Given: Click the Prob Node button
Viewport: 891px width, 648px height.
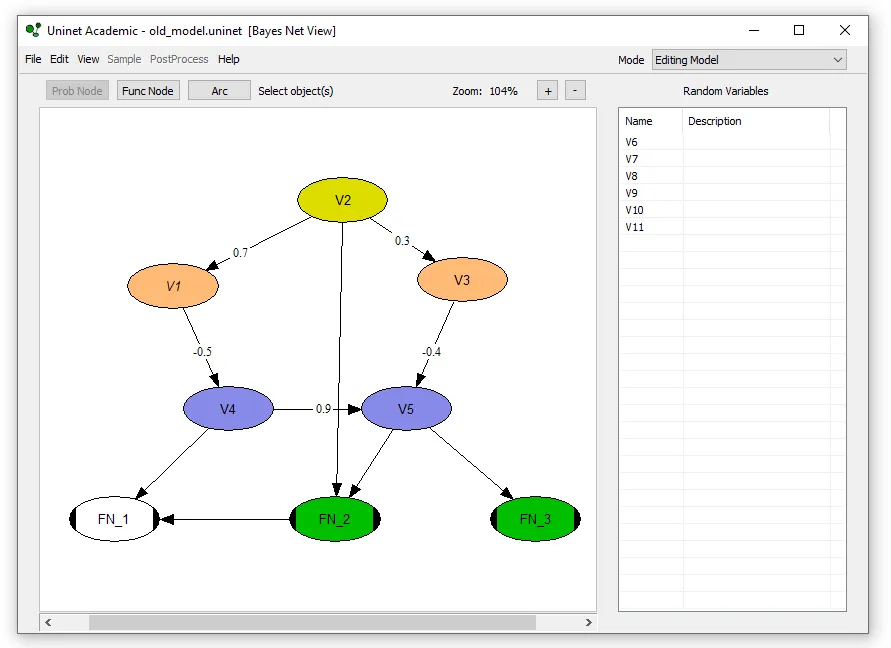Looking at the screenshot, I should click(x=77, y=91).
